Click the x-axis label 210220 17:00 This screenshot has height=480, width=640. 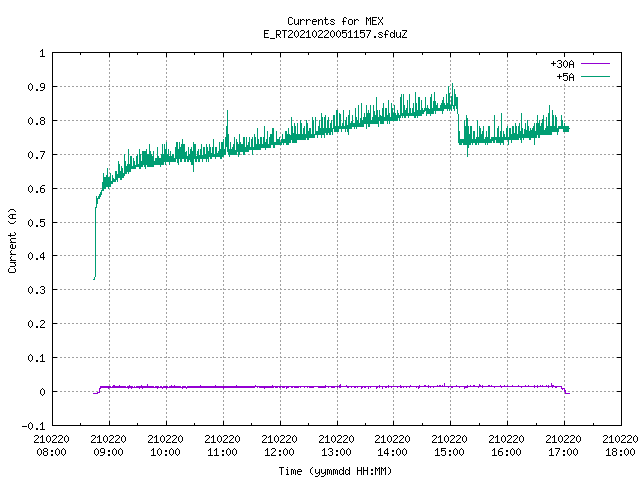click(563, 446)
